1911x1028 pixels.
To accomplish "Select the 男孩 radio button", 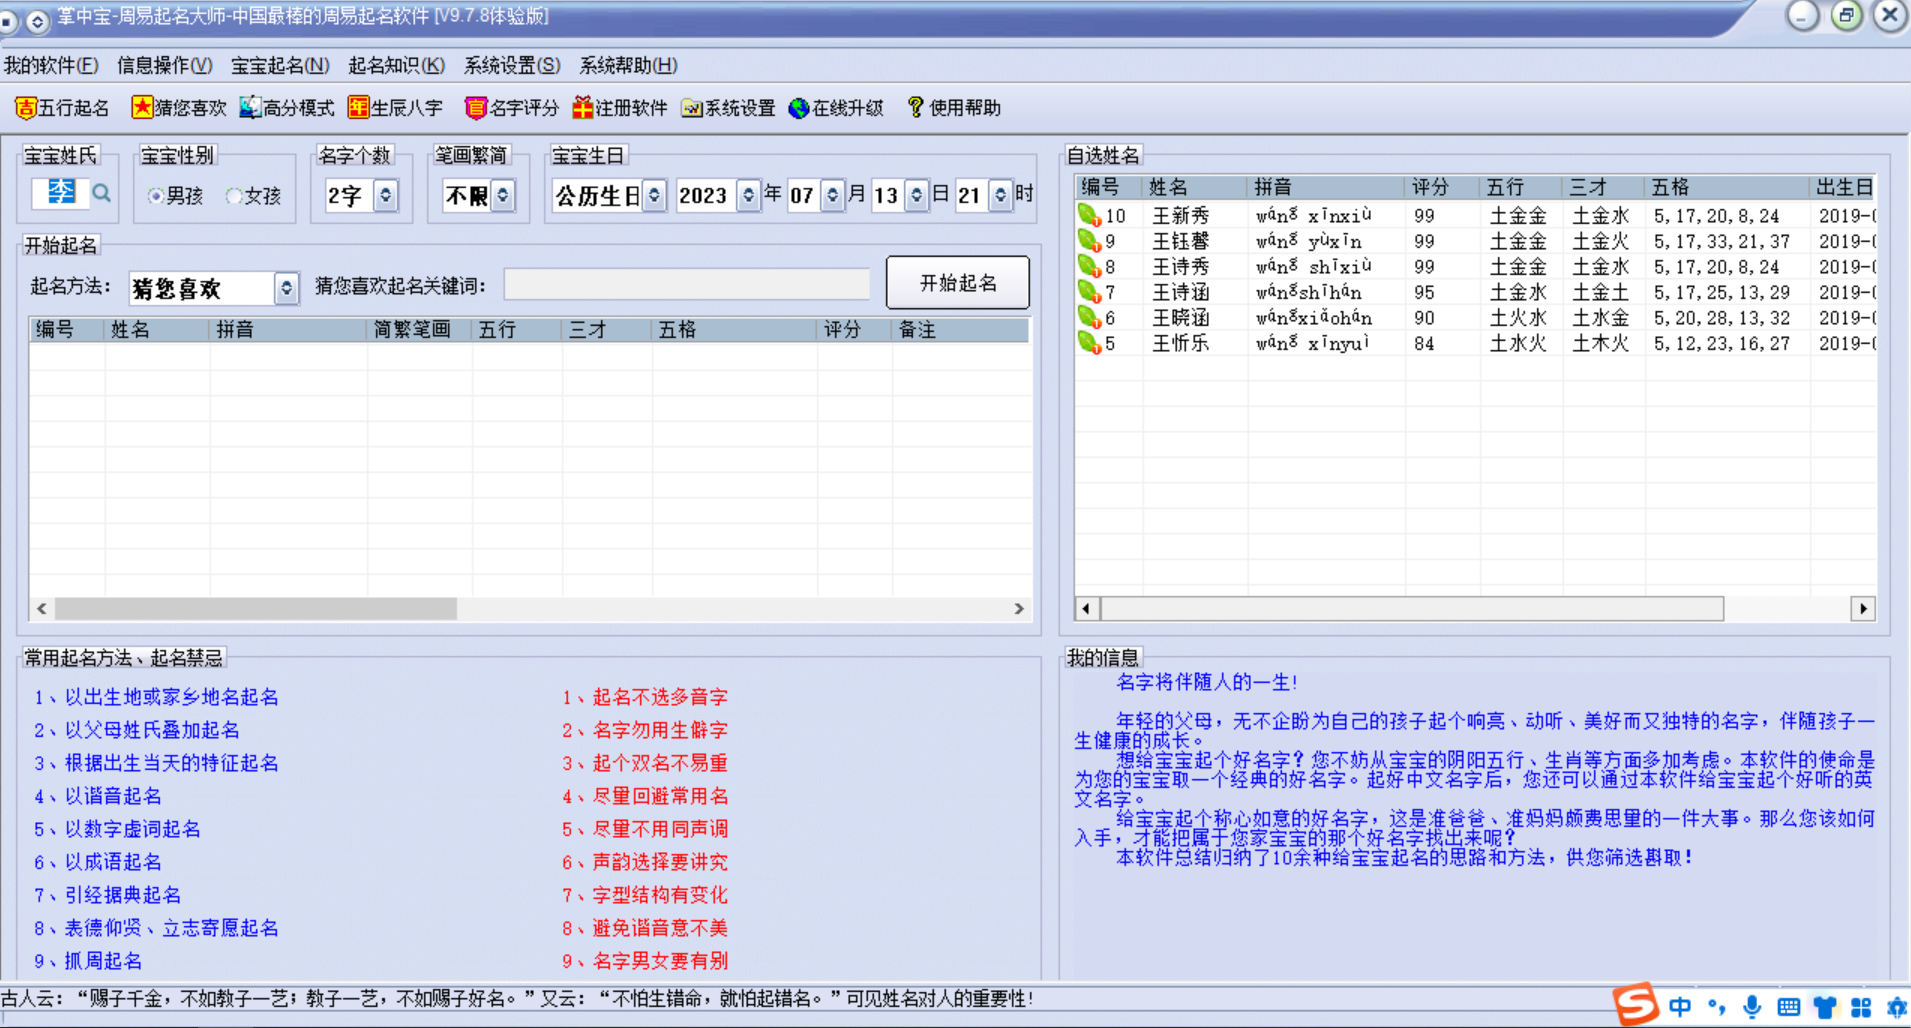I will (x=155, y=196).
